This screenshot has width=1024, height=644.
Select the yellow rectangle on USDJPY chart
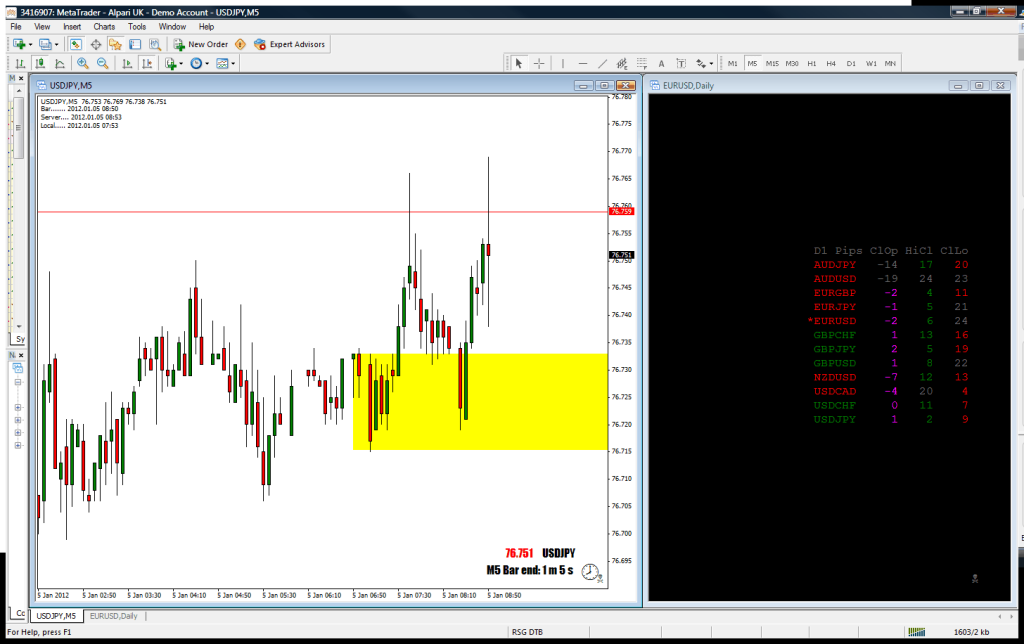[x=480, y=402]
